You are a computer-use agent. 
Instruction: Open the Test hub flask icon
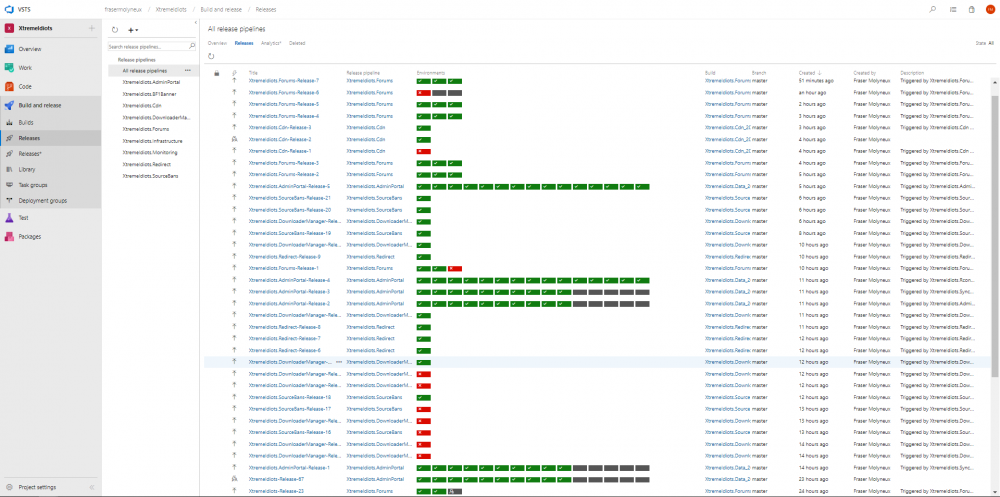tap(9, 217)
